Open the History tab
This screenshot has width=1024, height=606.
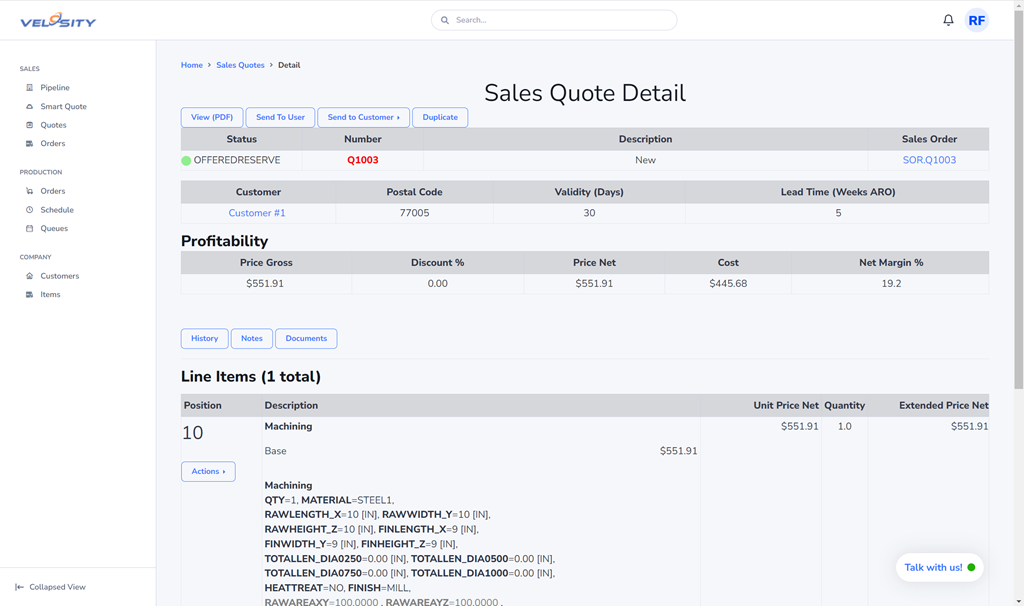point(204,339)
